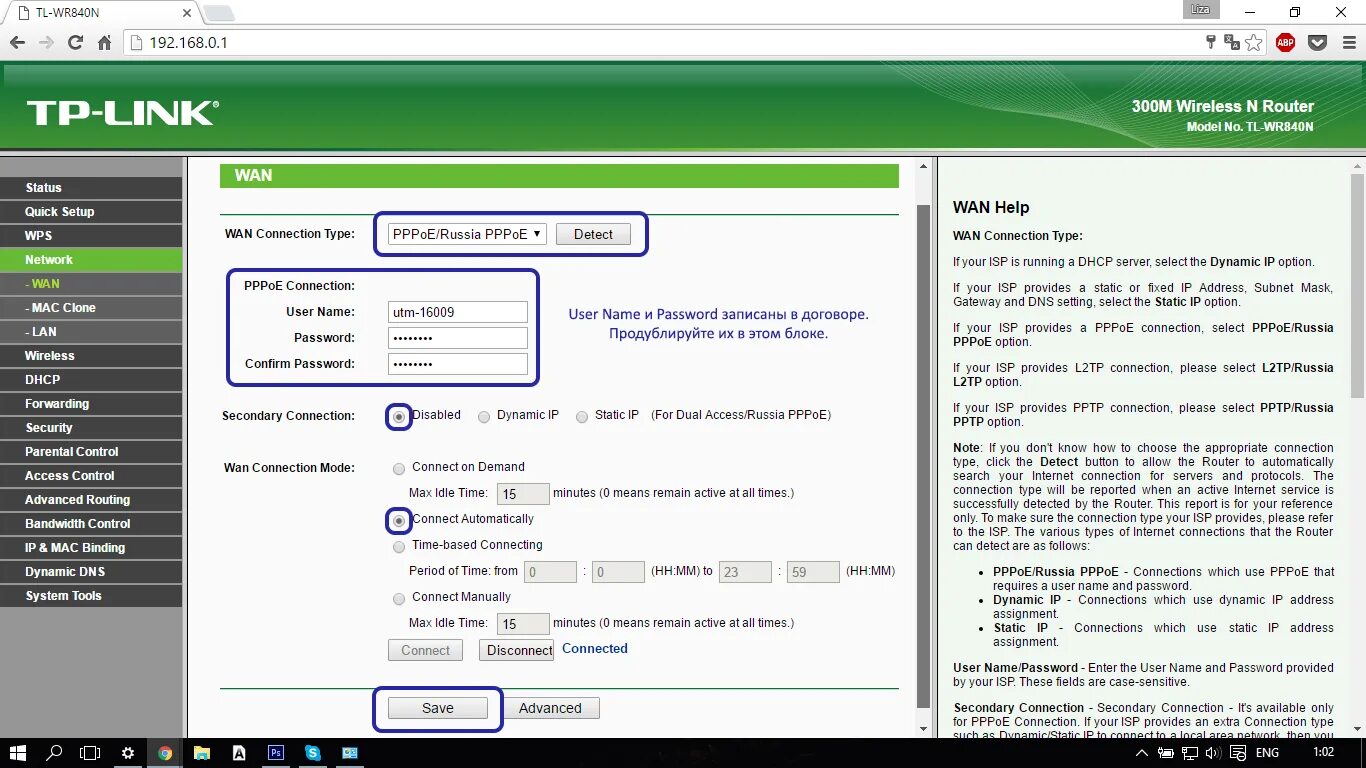Open the Windows Start menu
The image size is (1366, 768).
point(18,753)
